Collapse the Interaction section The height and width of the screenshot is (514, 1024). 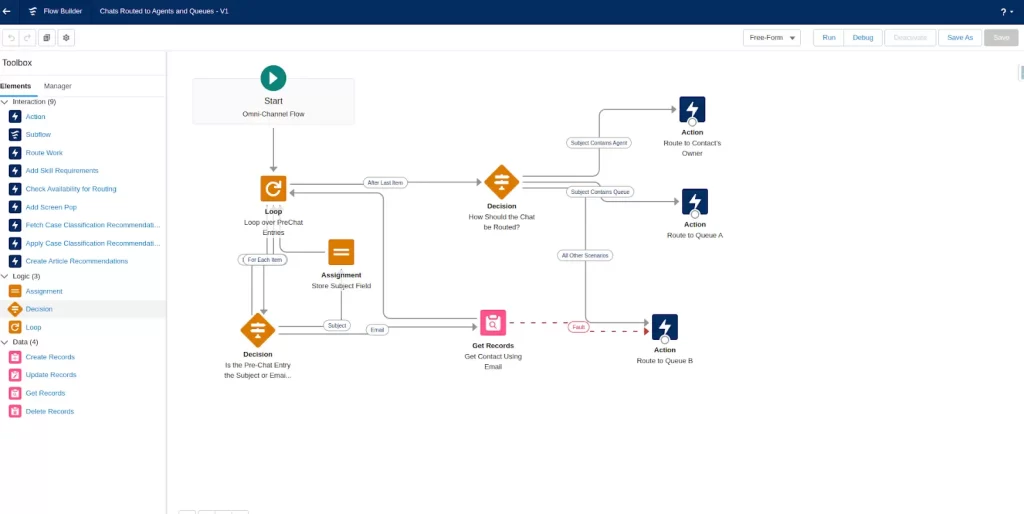coord(5,102)
